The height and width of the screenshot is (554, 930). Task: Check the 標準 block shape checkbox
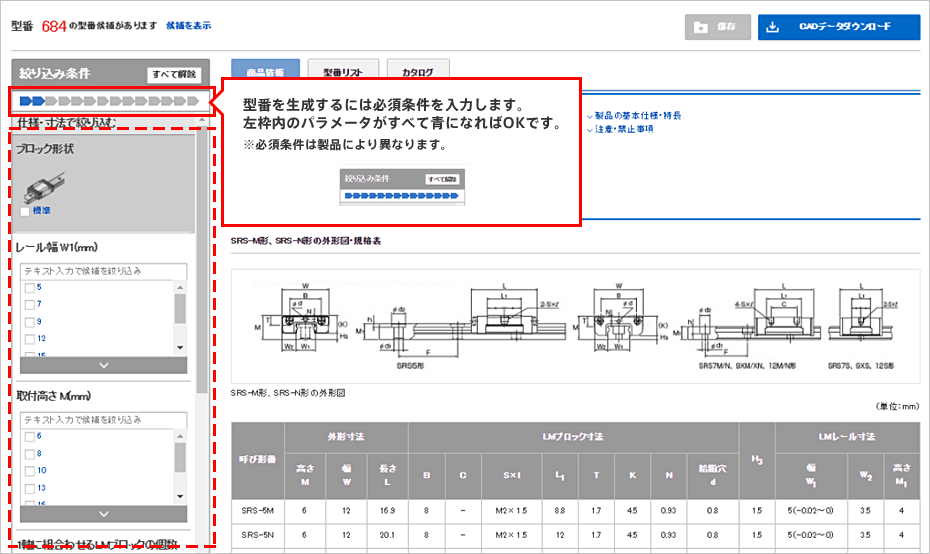point(25,211)
